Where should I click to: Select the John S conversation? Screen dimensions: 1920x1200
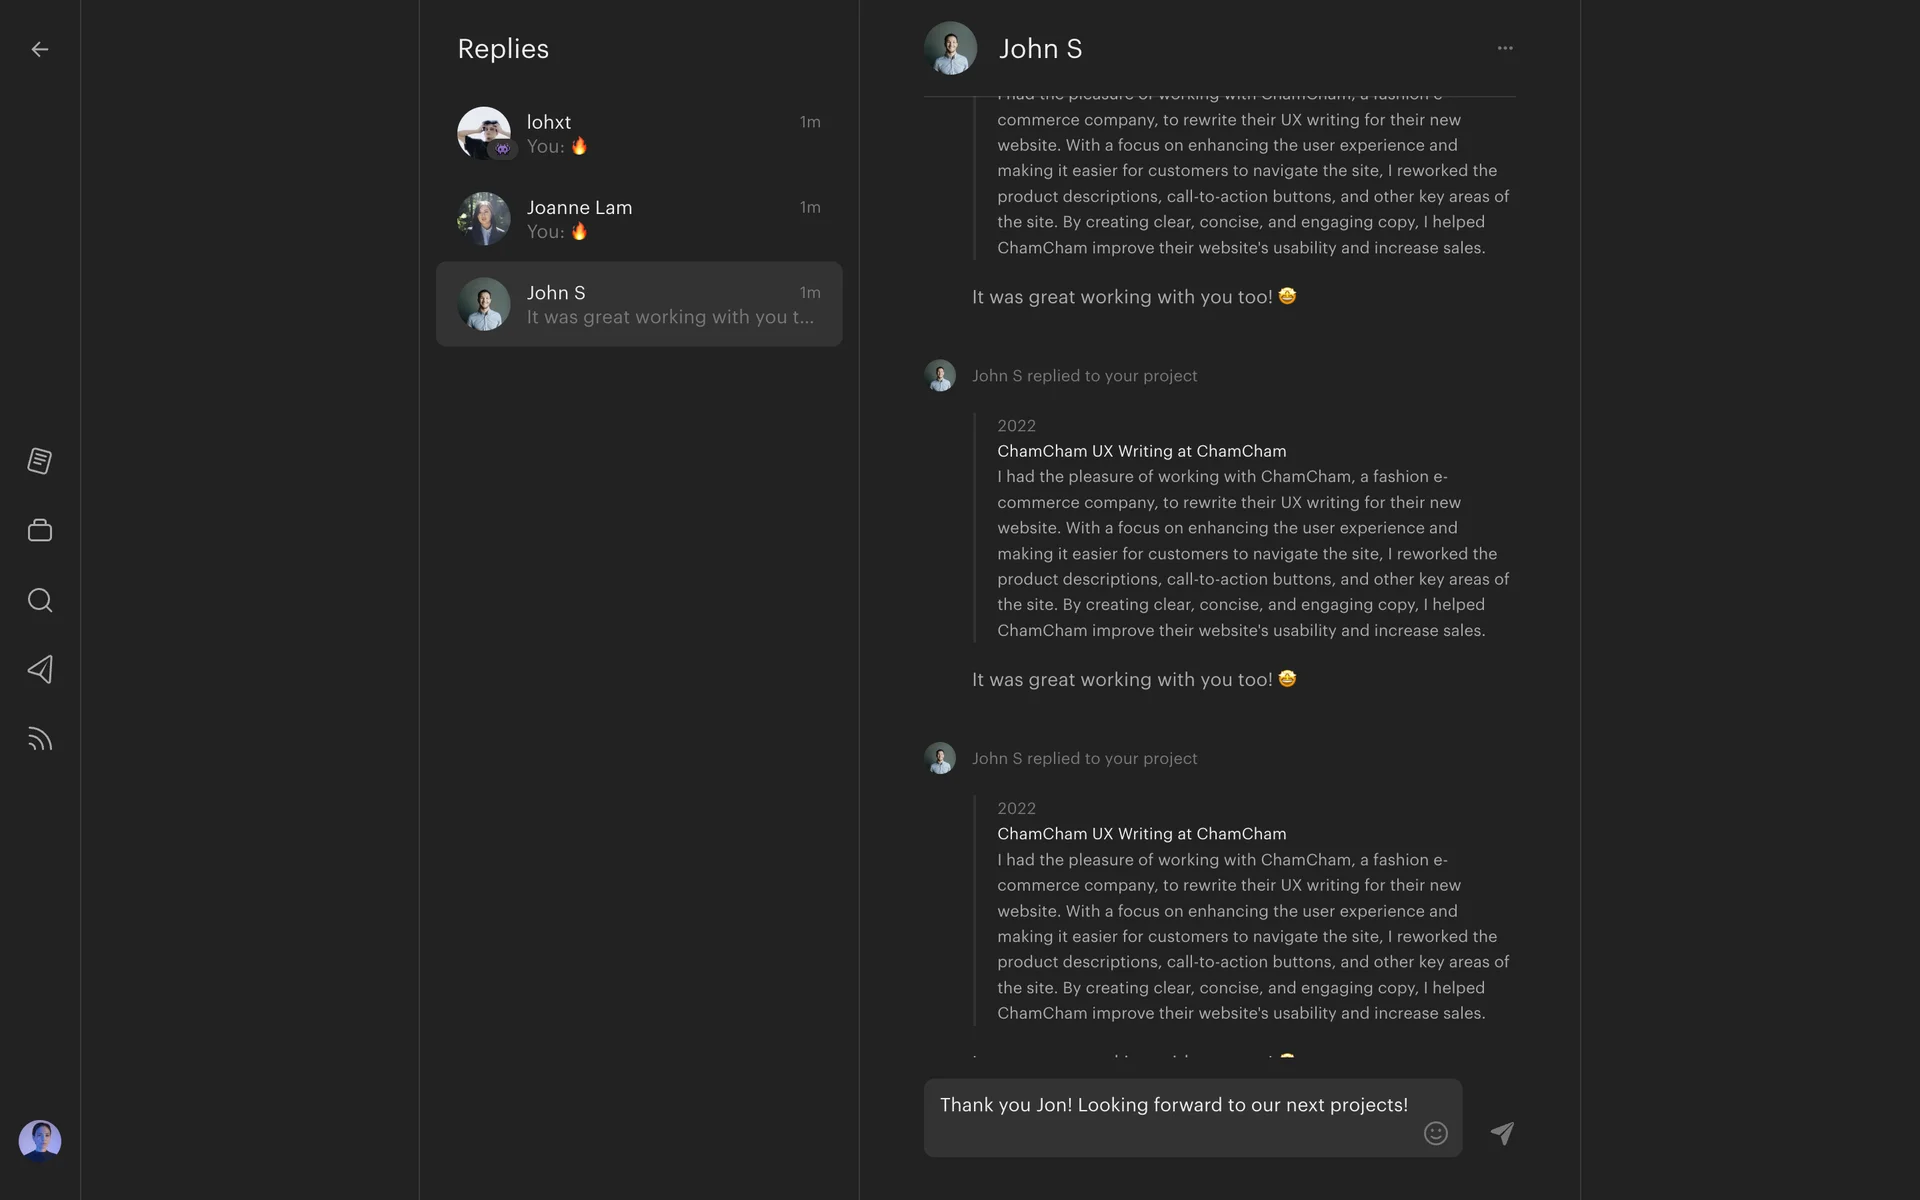[639, 304]
